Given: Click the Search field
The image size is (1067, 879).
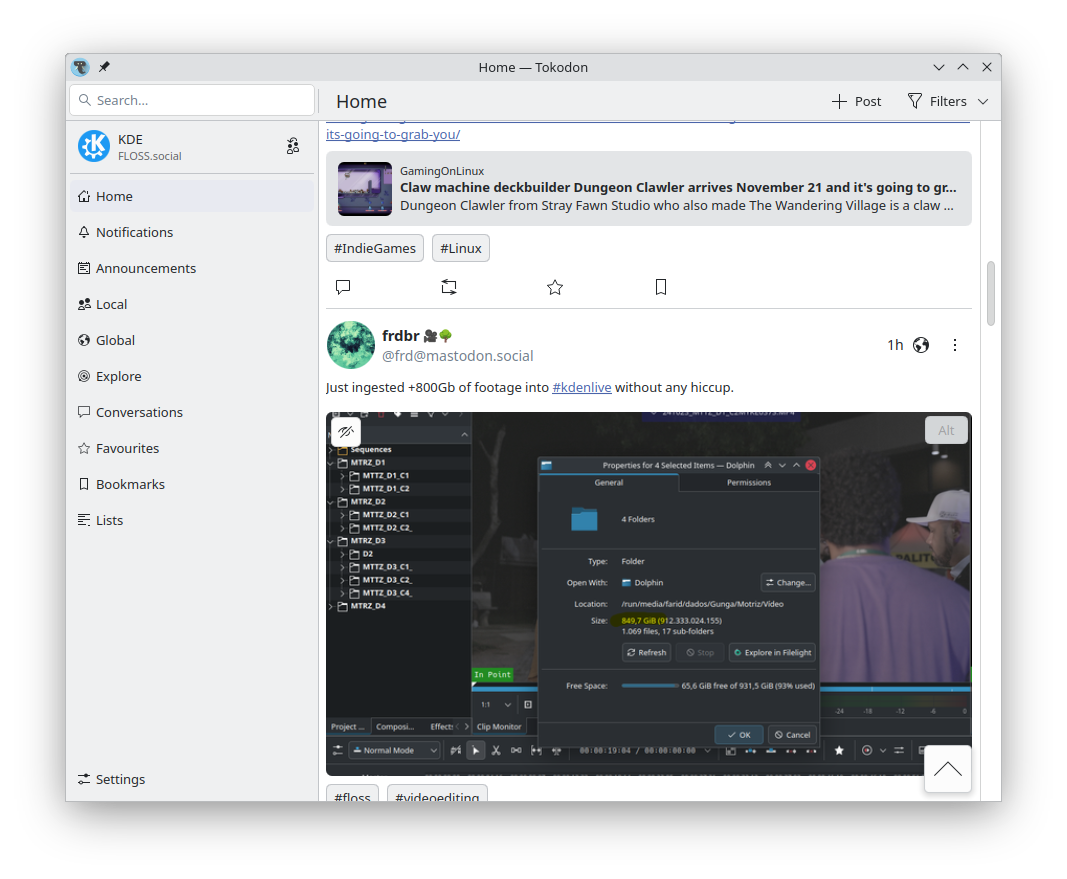Looking at the screenshot, I should [x=192, y=100].
